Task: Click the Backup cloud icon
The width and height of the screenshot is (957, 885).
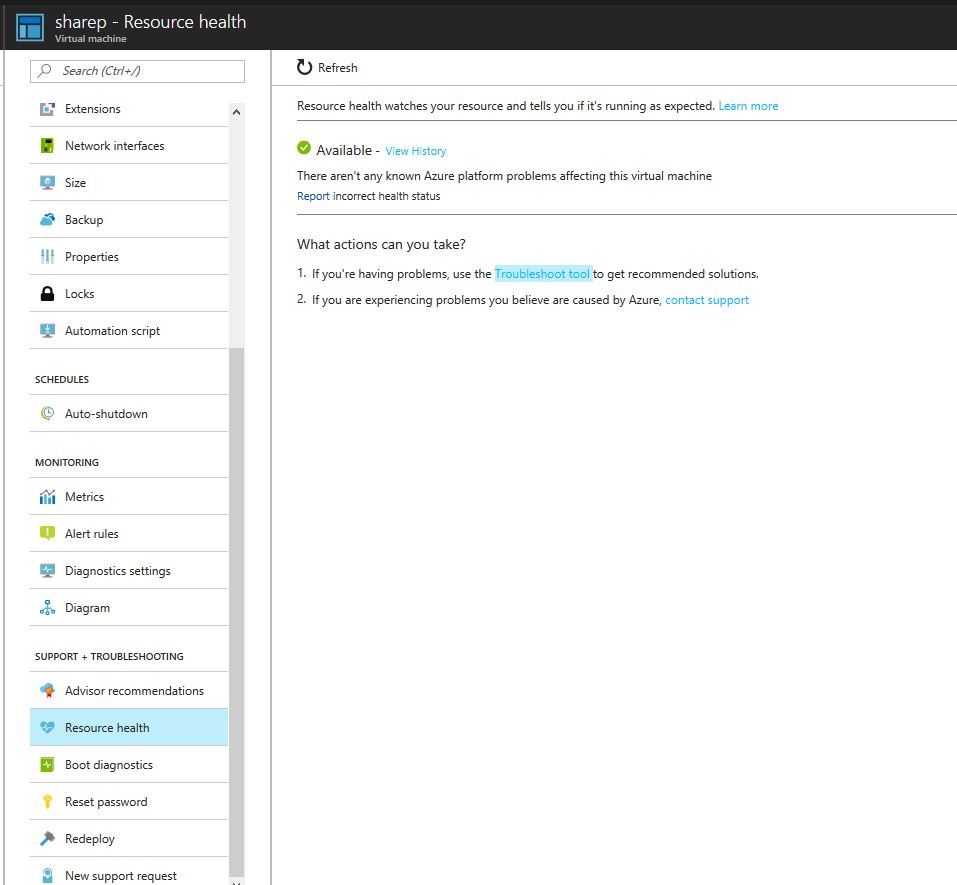Action: point(47,220)
